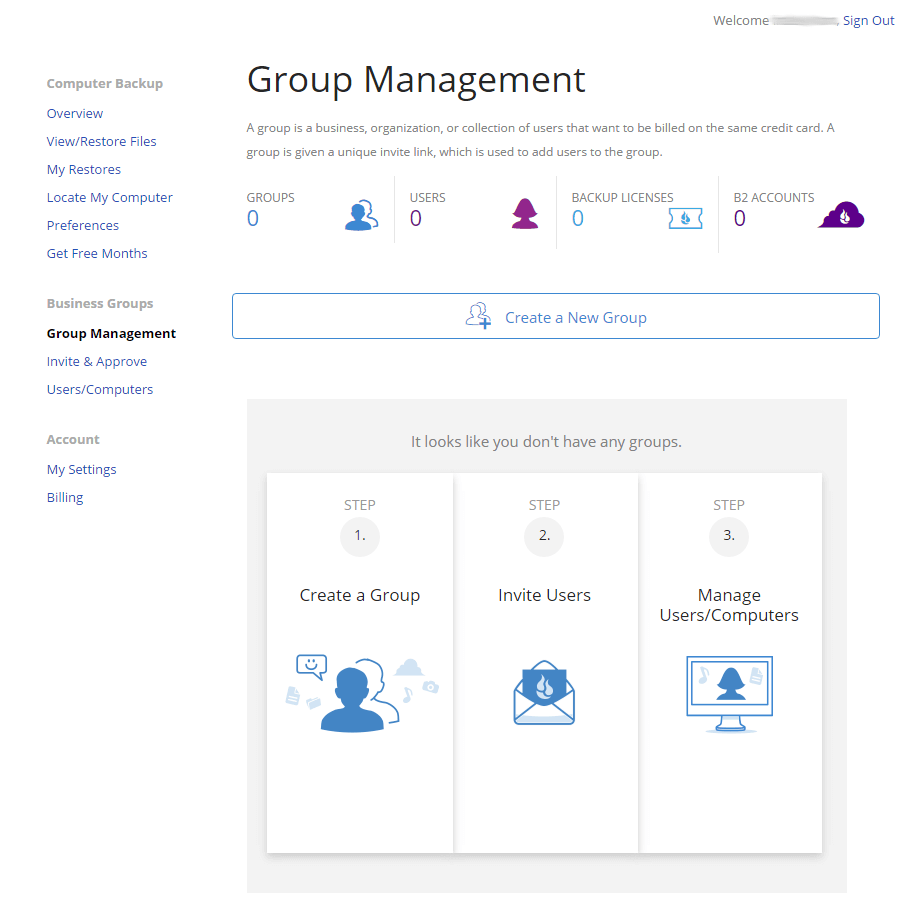
Task: Navigate to Invite & Approve
Action: point(97,362)
